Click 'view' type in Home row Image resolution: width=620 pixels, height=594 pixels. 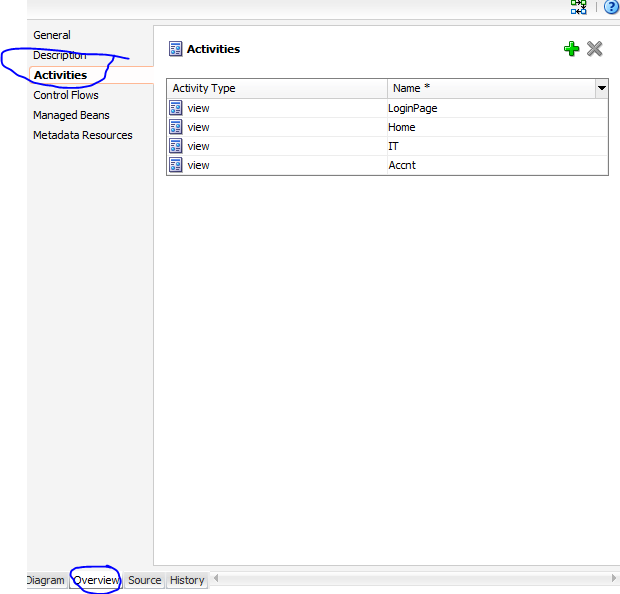tap(198, 127)
